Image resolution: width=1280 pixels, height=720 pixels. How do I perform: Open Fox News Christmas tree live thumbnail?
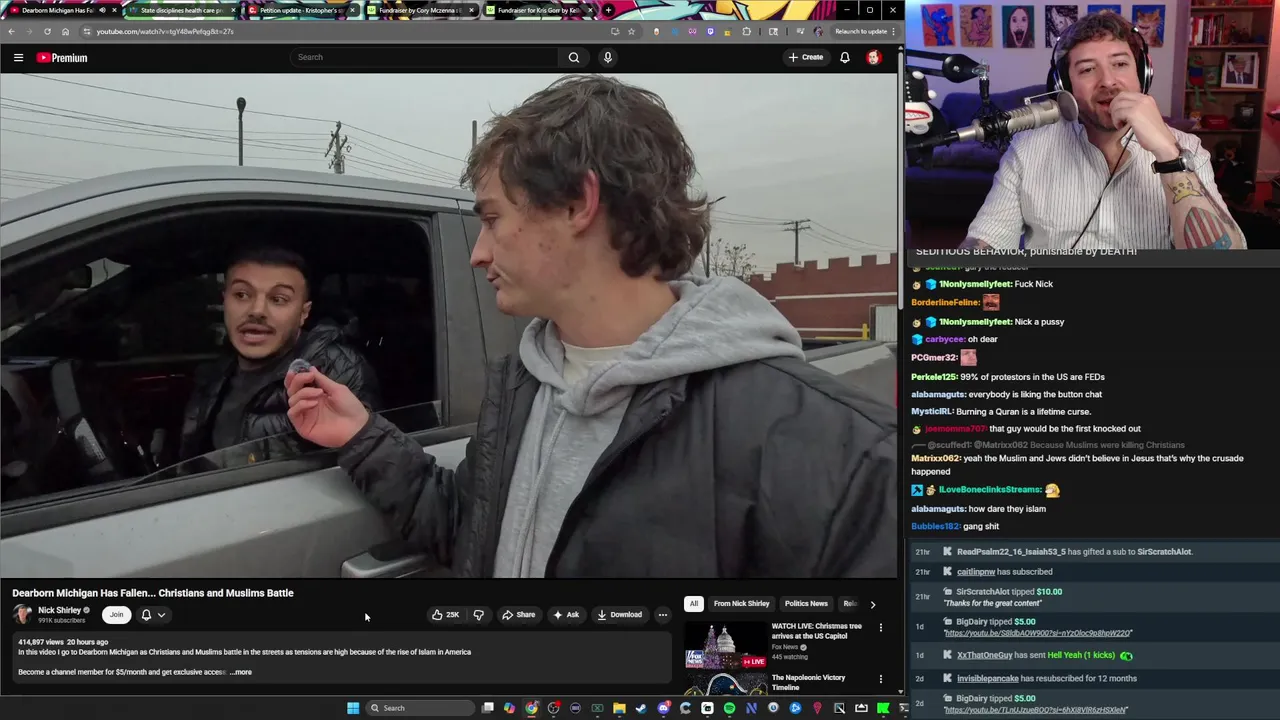[x=726, y=645]
